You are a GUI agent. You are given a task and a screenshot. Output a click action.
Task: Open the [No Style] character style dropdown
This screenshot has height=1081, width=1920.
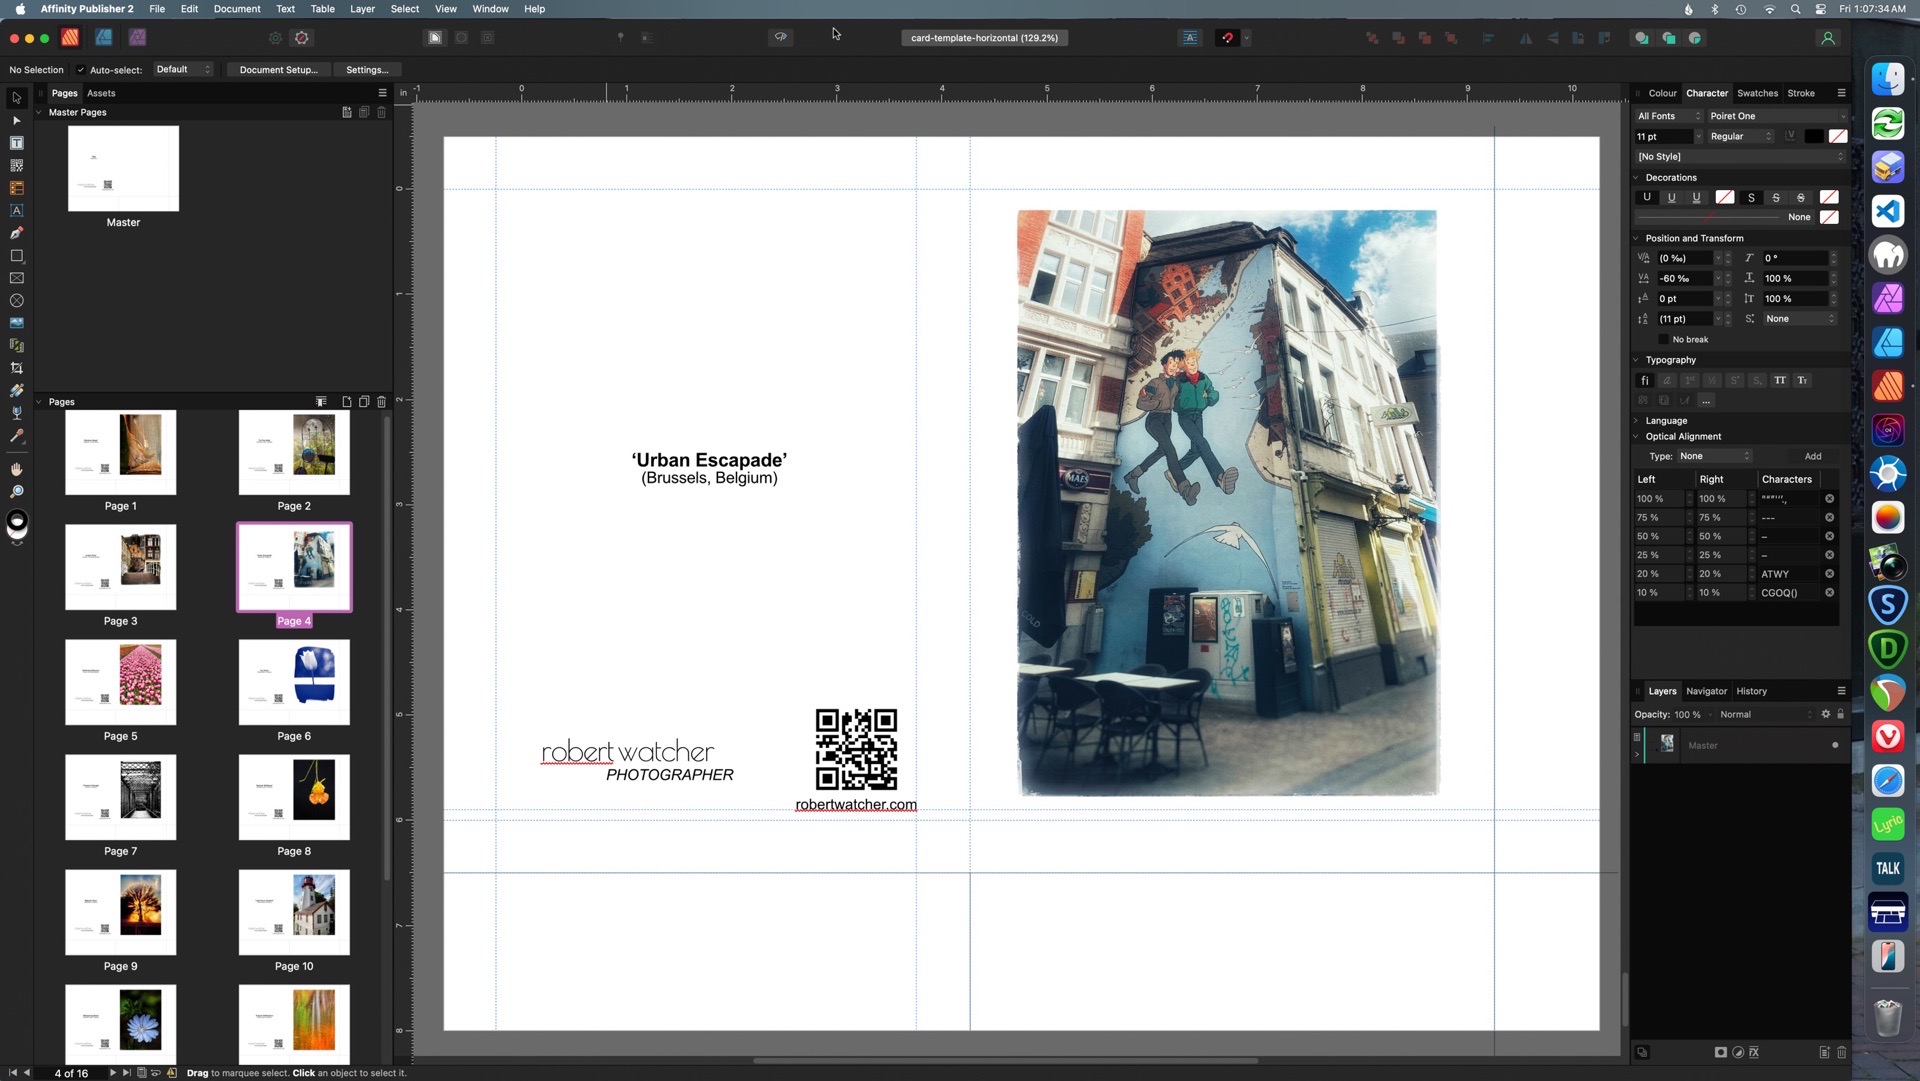coord(1740,157)
